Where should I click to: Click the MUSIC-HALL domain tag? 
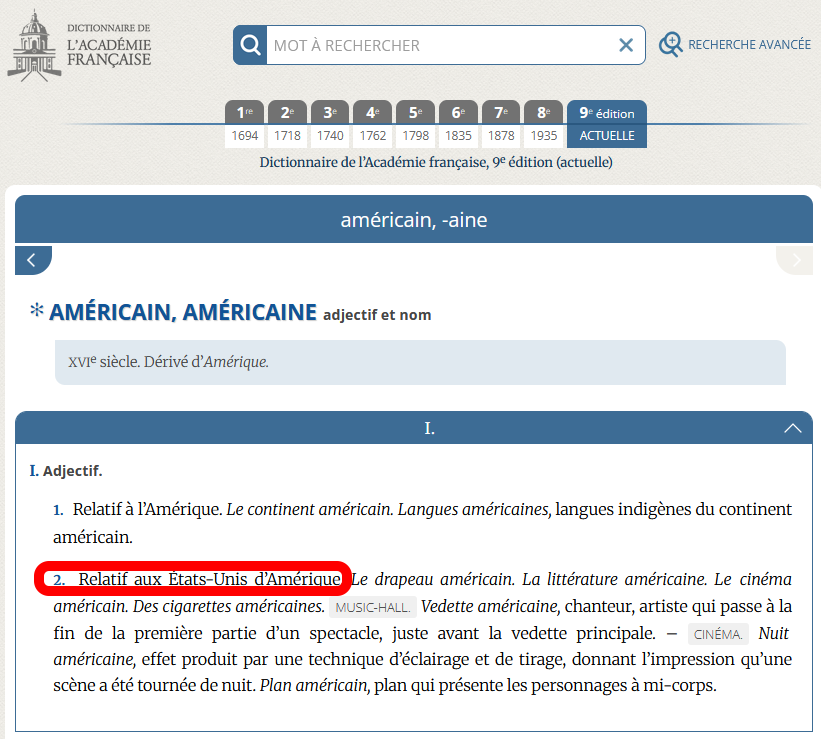(373, 608)
